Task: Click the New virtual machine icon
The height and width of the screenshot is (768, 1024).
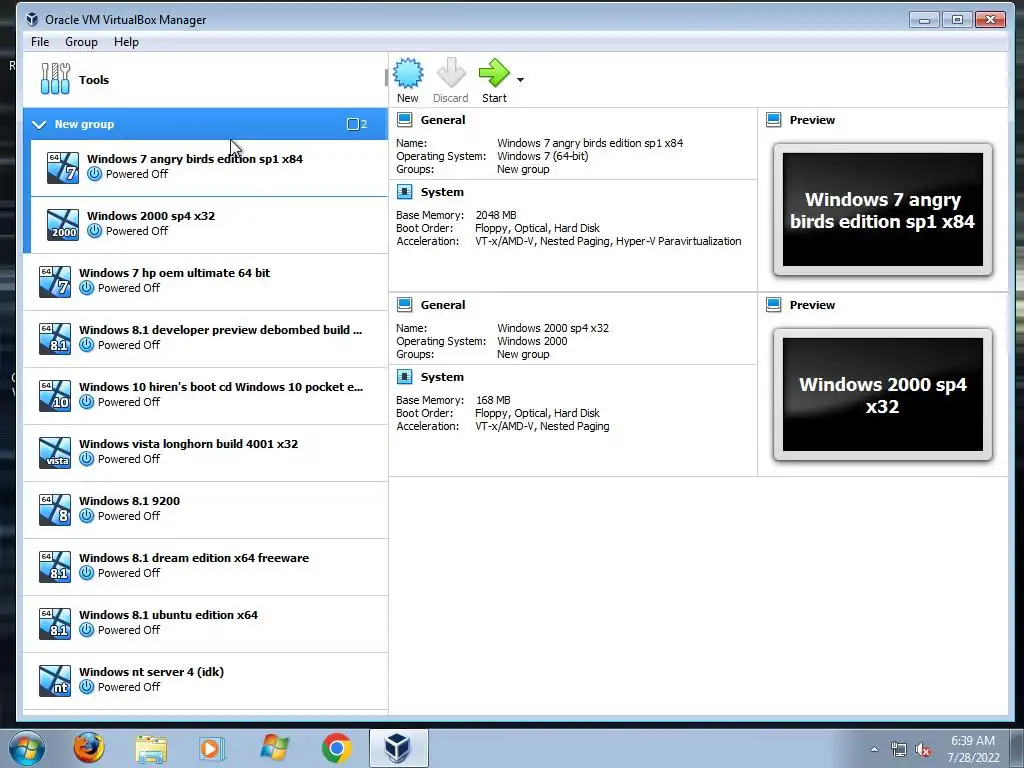Action: pos(408,74)
